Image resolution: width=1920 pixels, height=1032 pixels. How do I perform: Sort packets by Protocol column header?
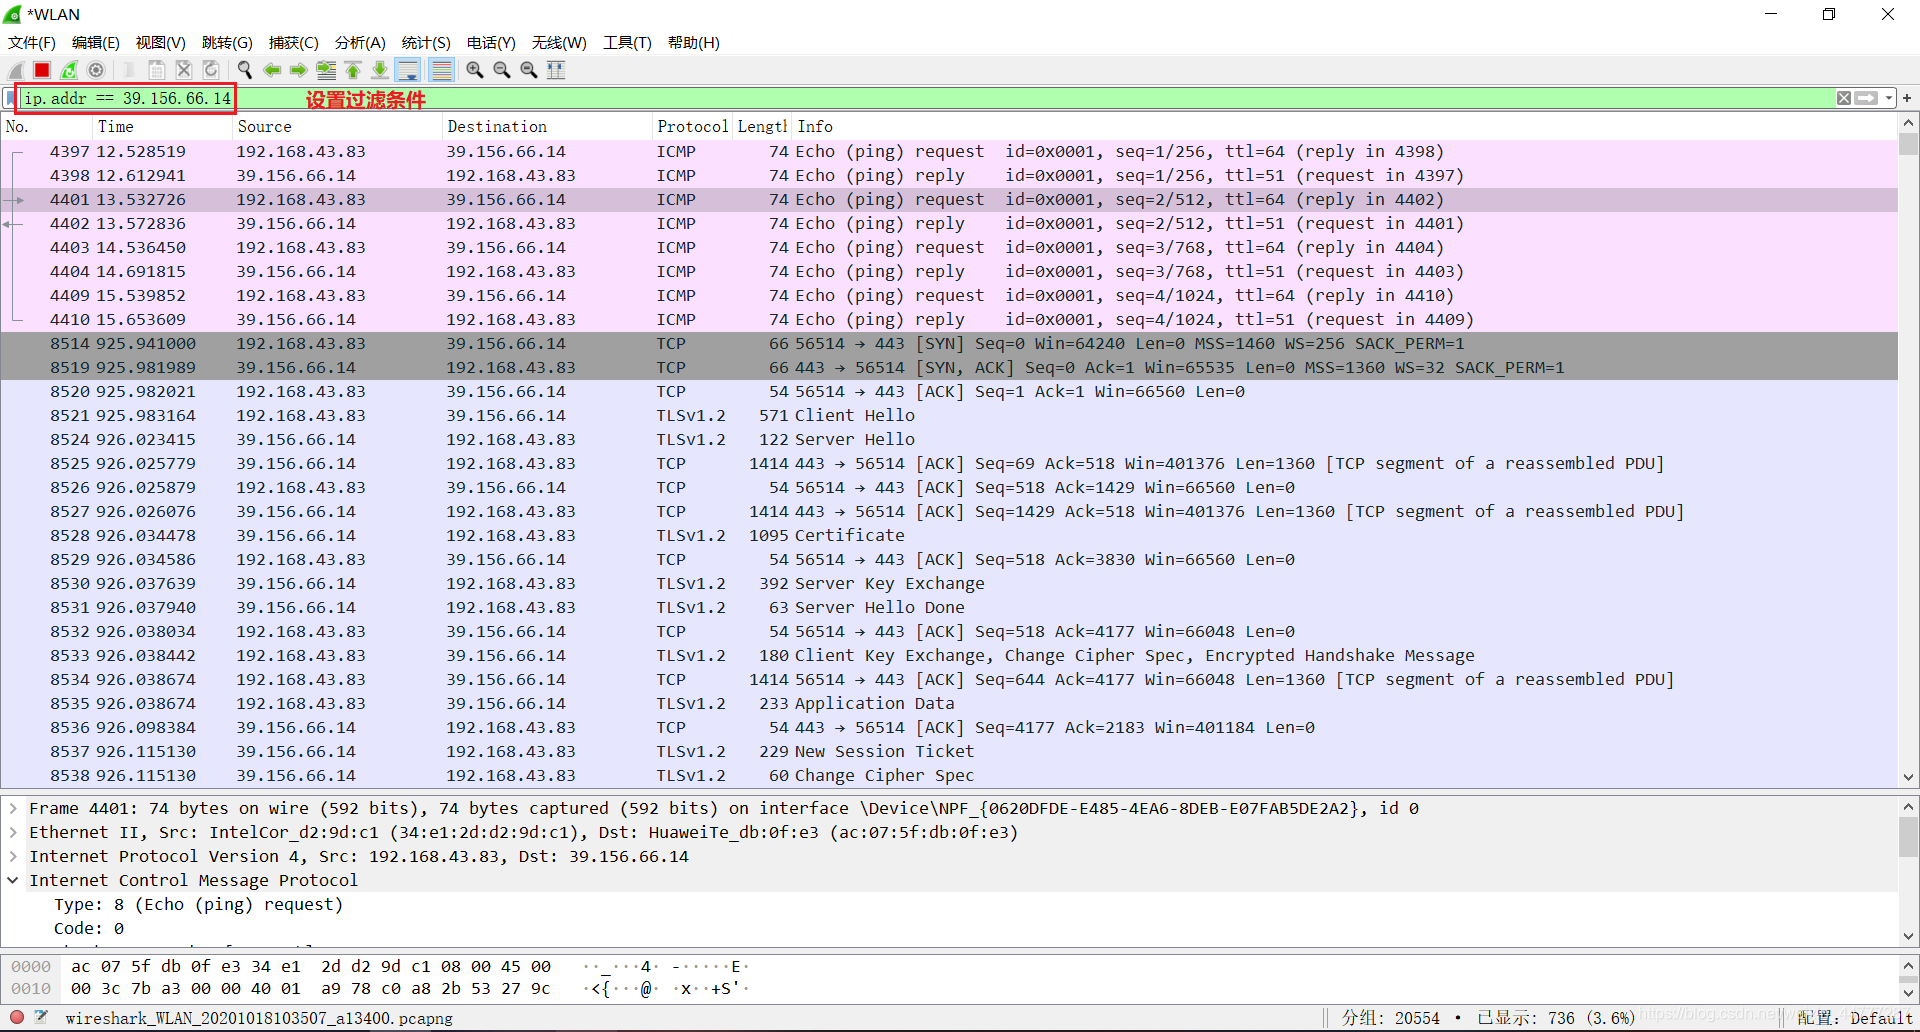click(x=692, y=127)
